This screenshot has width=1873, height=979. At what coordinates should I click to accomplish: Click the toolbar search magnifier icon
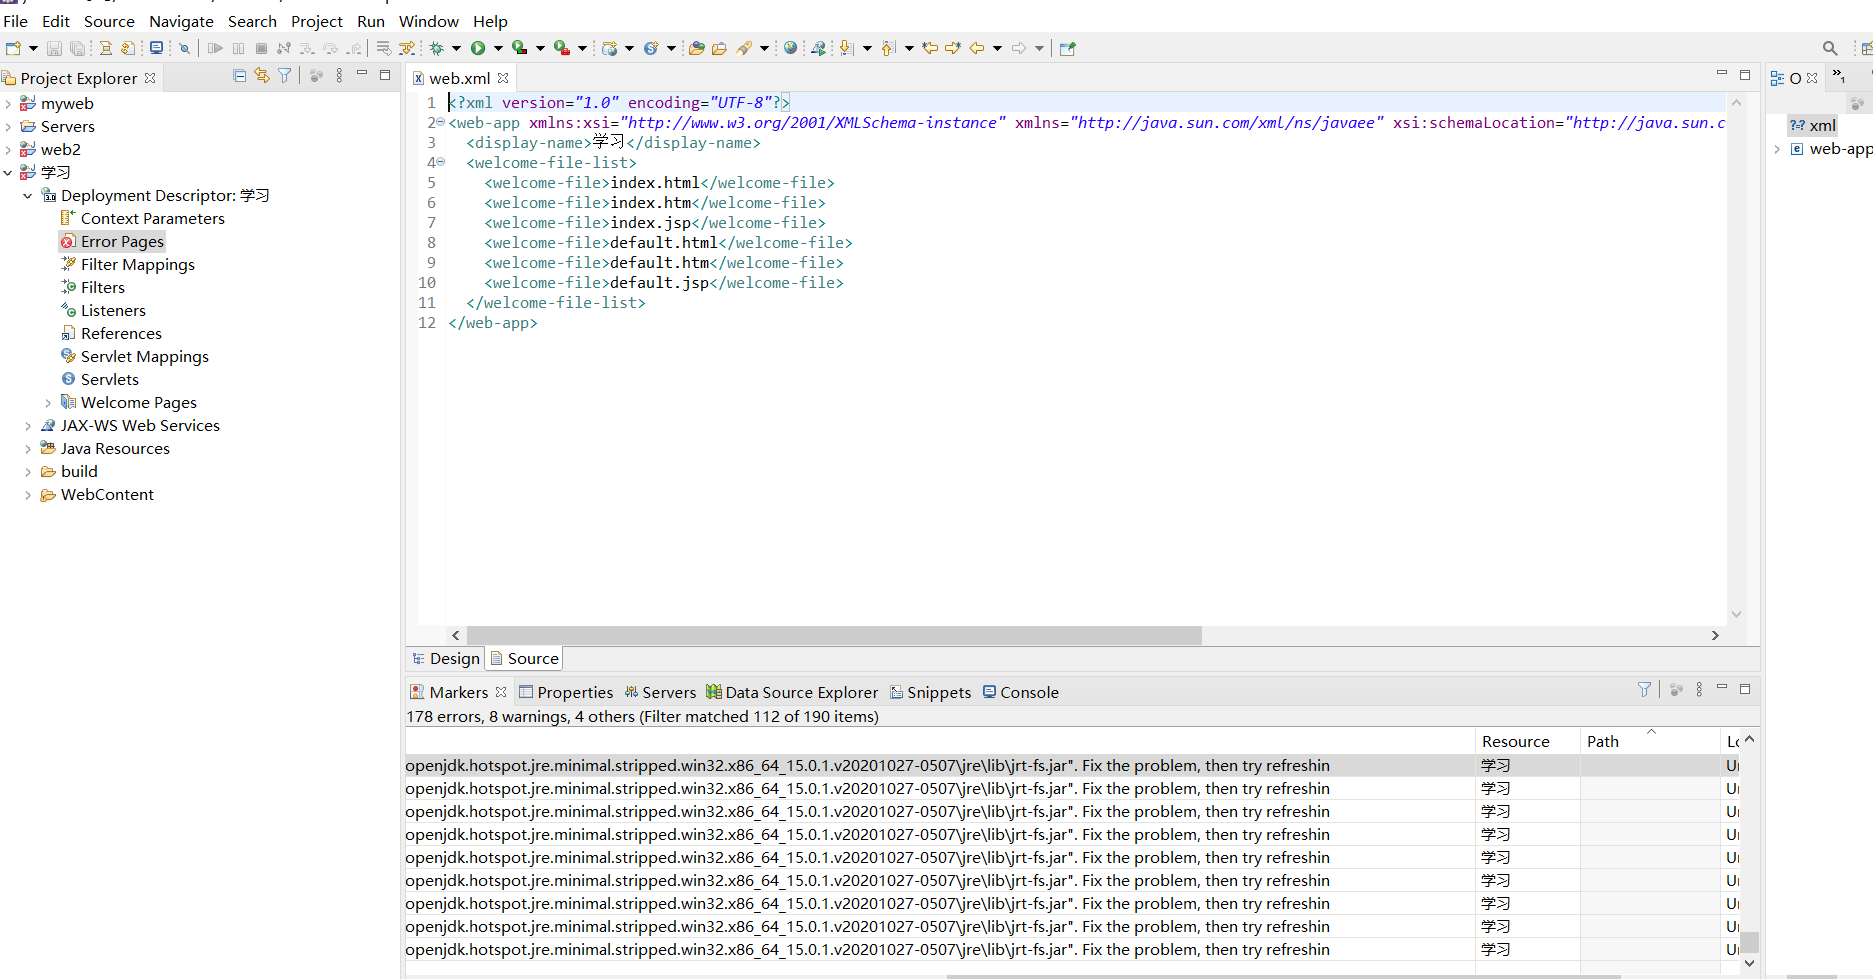(1830, 48)
